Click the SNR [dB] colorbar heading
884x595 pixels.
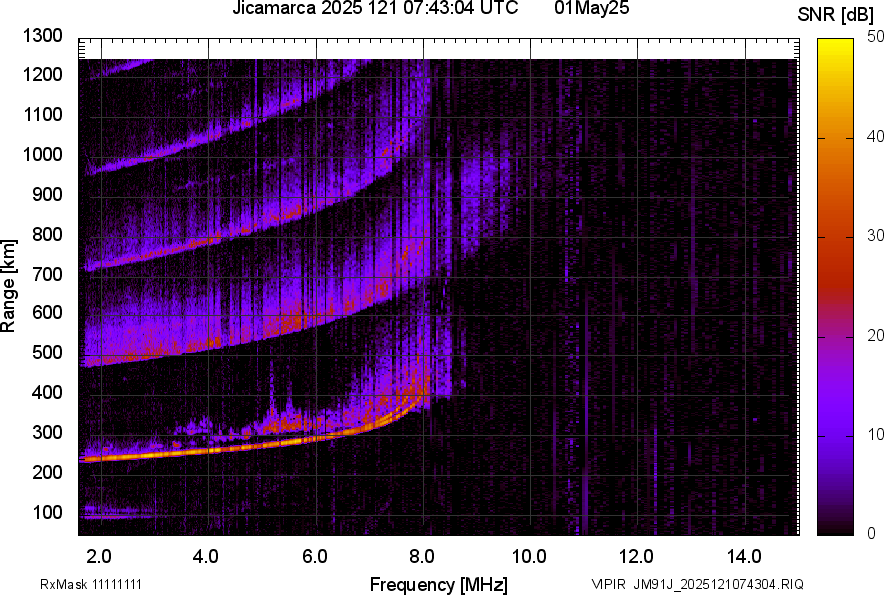pos(836,15)
